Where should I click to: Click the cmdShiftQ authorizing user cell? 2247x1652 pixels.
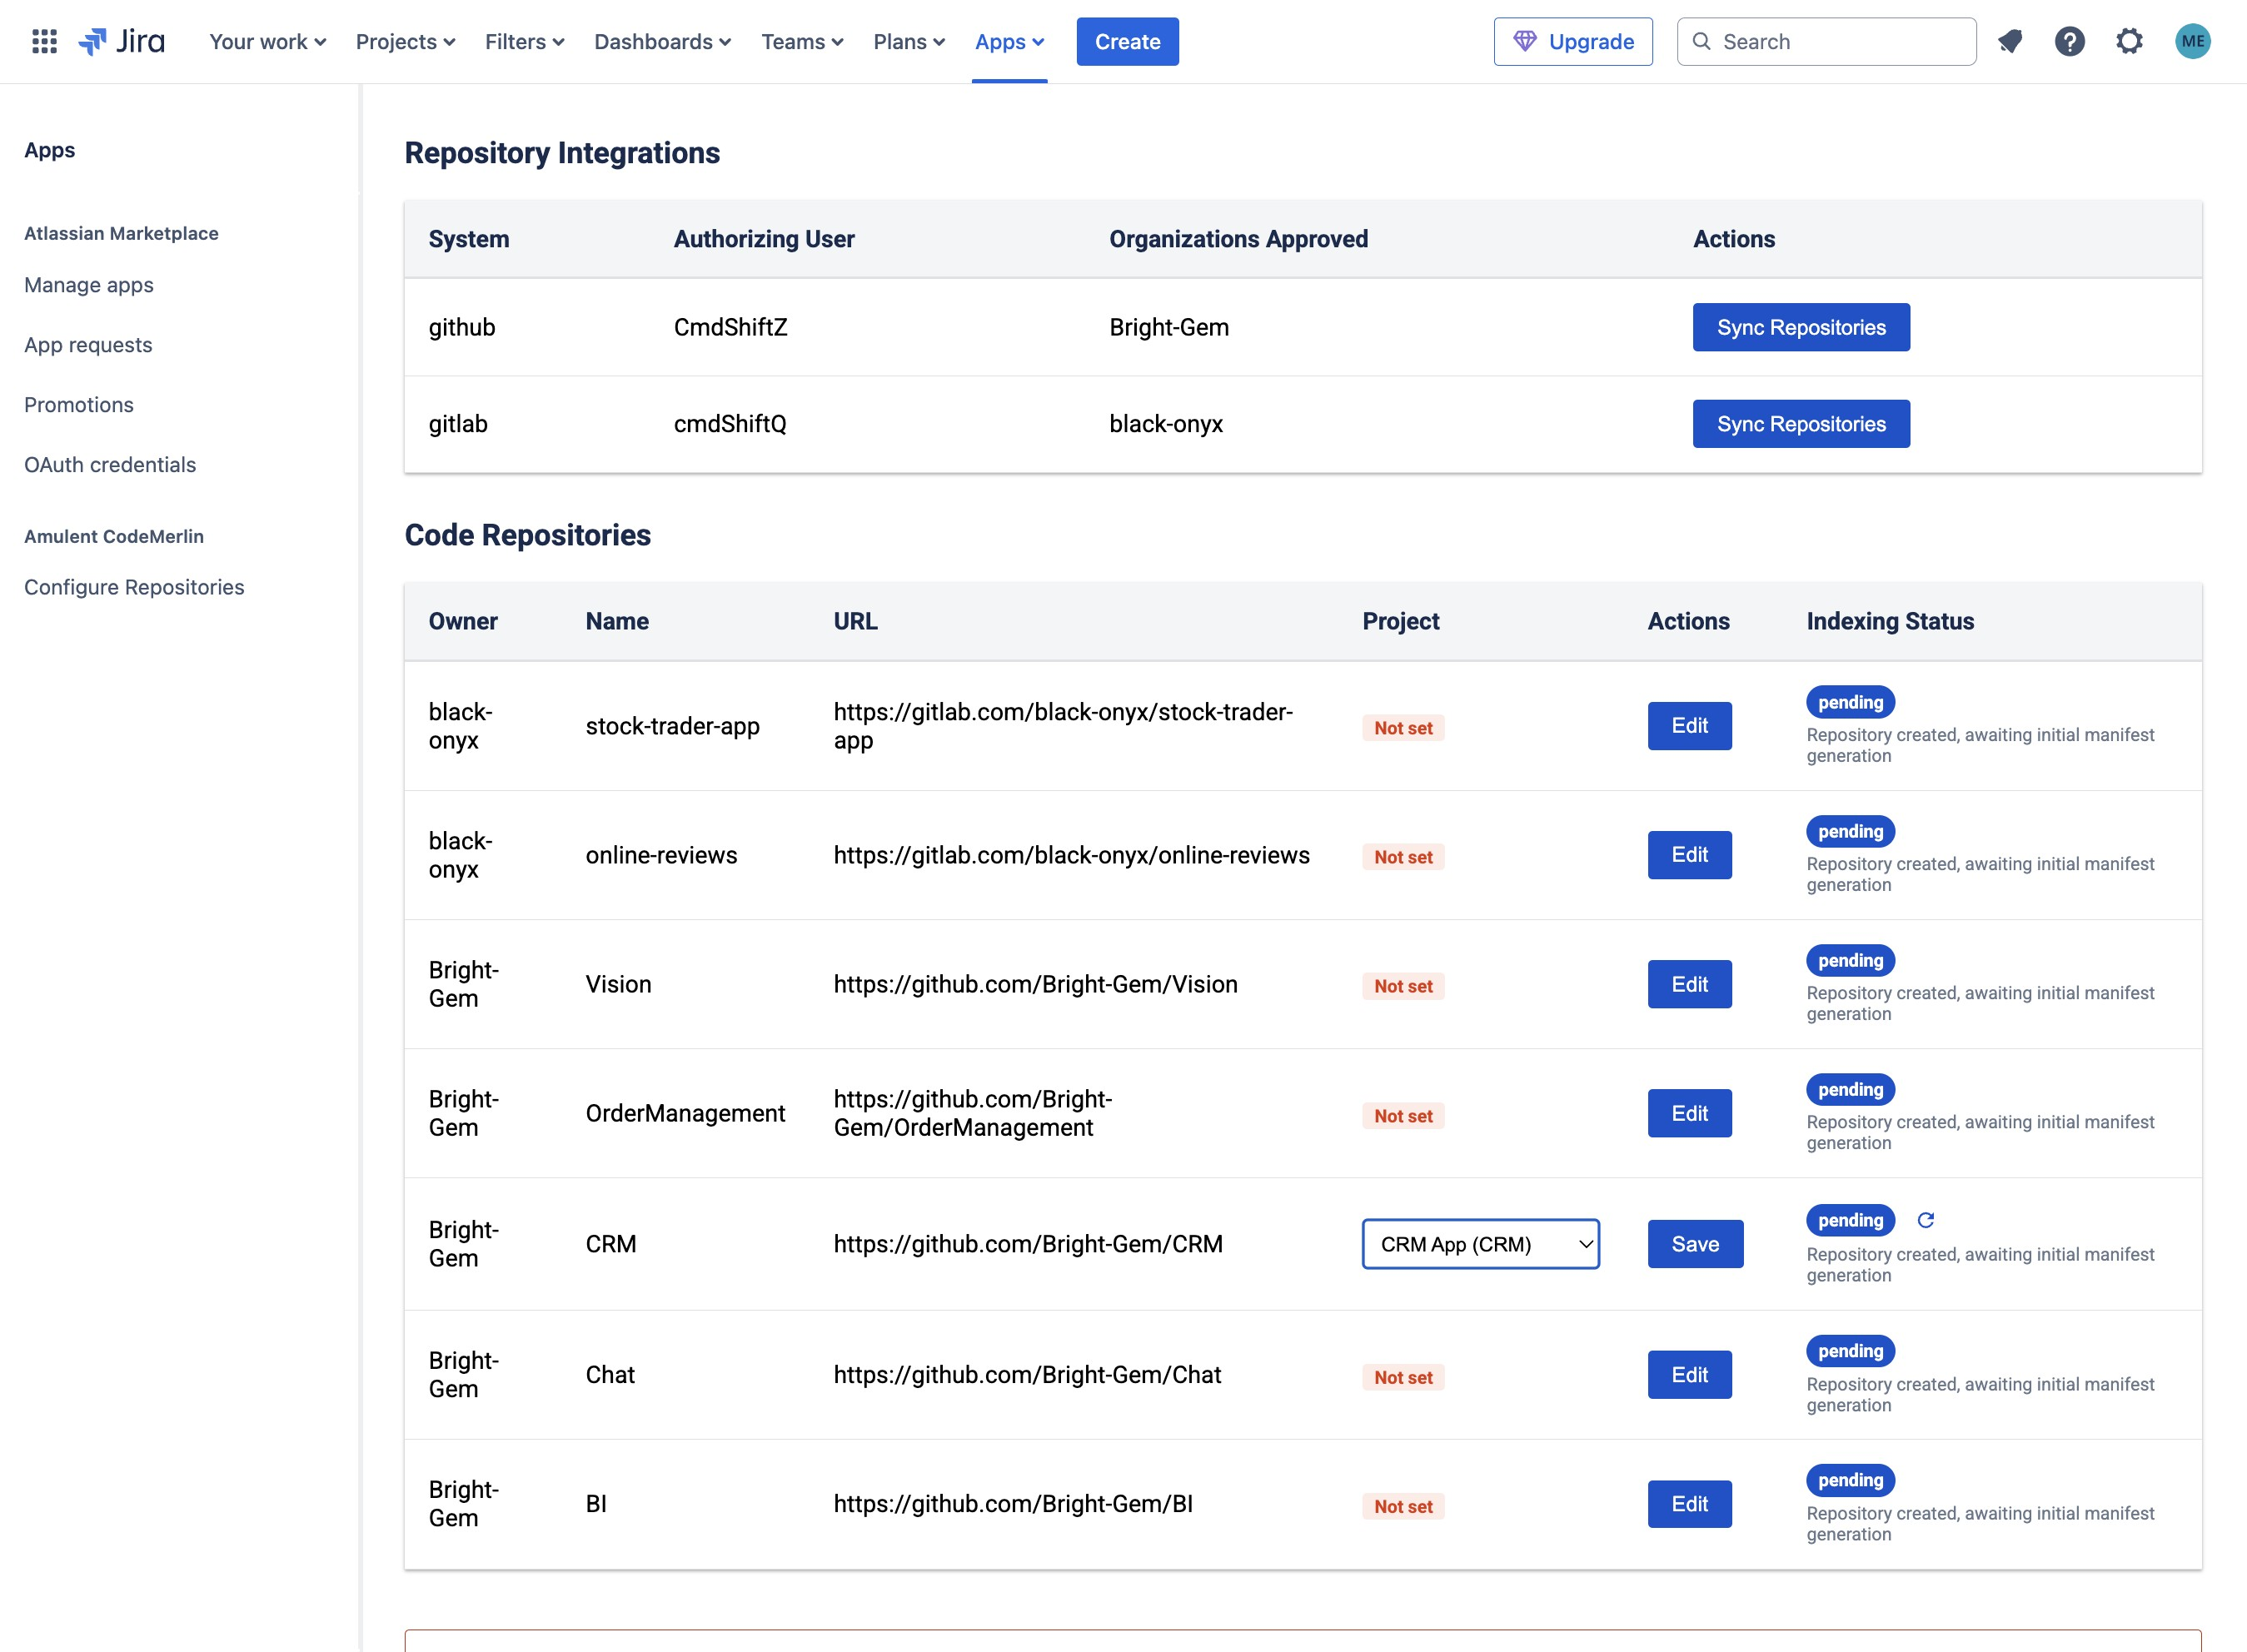[730, 424]
